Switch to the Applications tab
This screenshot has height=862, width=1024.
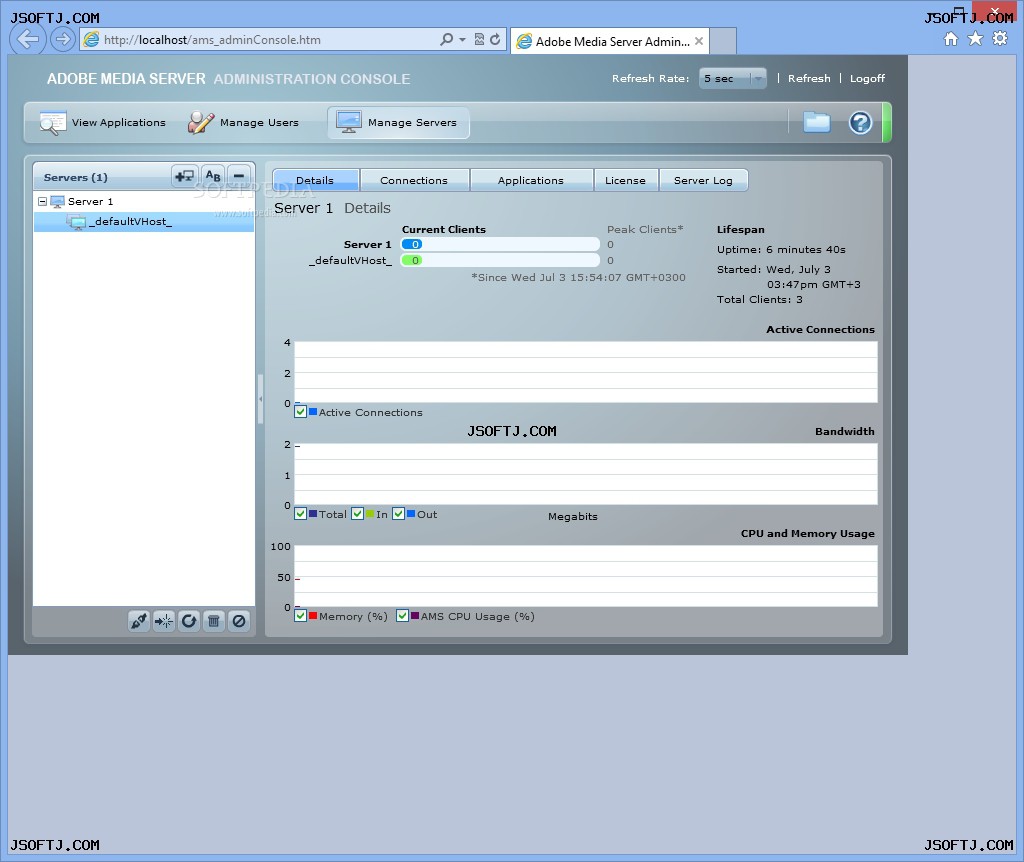tap(531, 180)
